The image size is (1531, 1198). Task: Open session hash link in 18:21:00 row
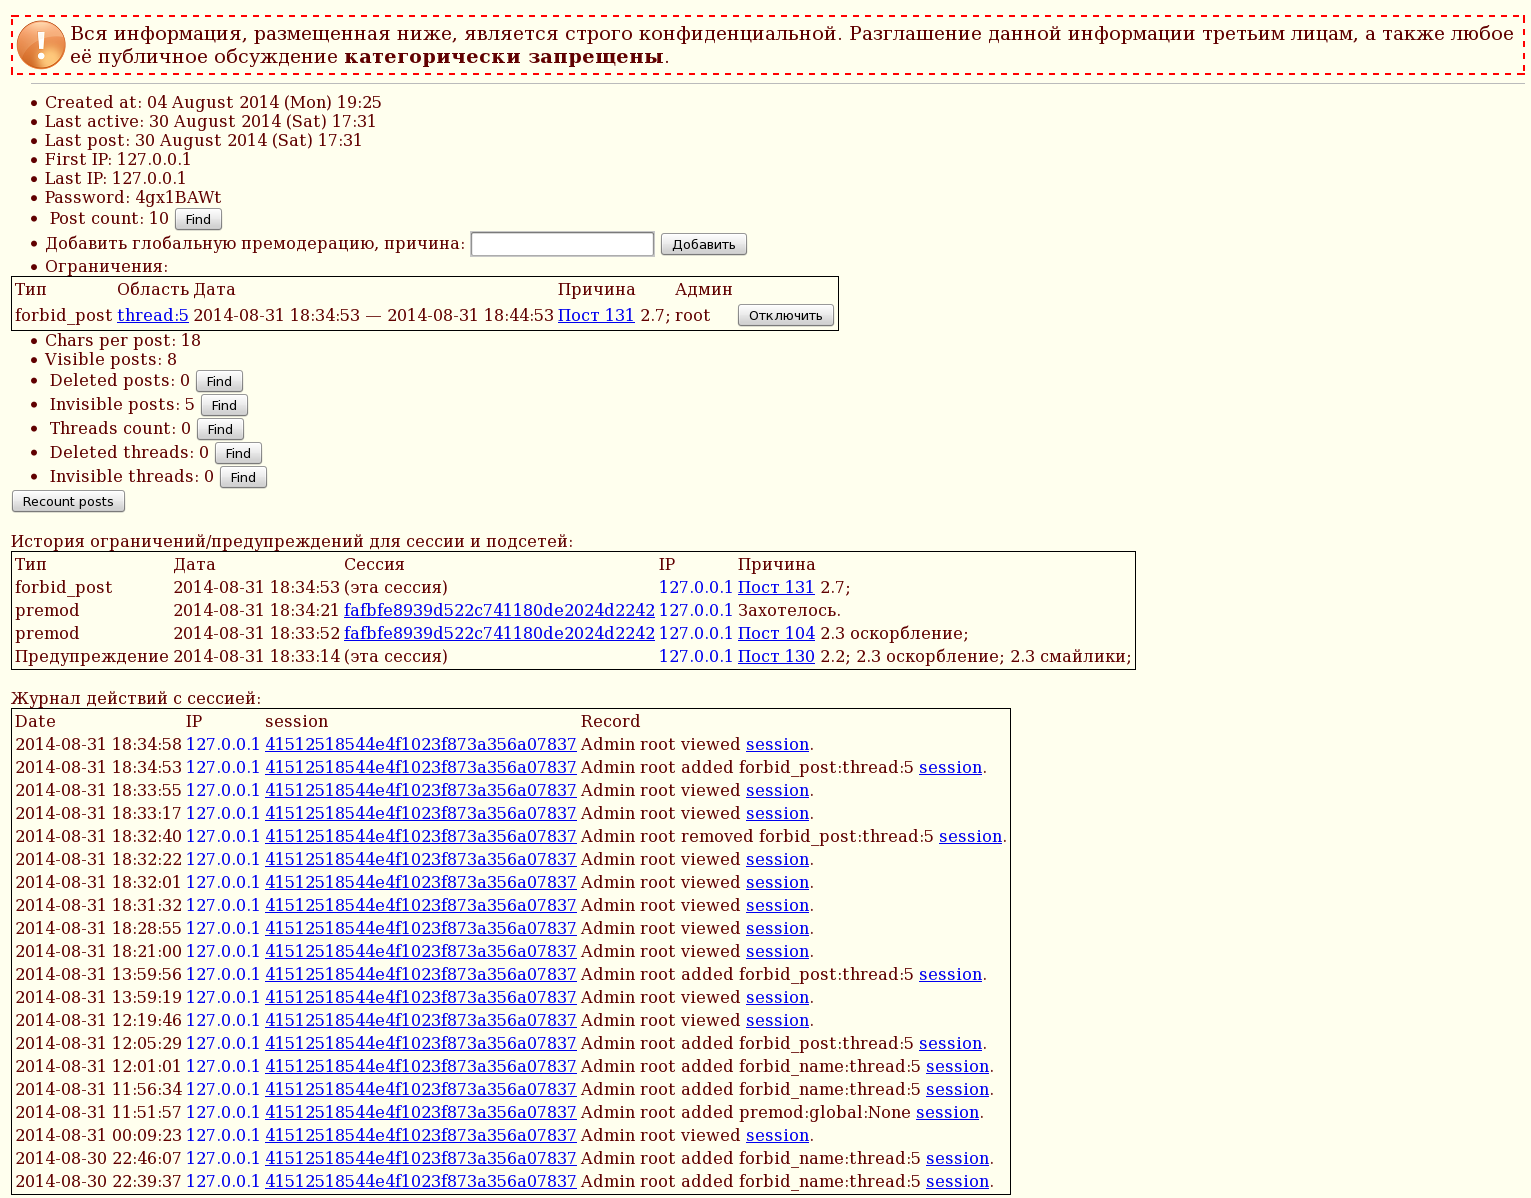(421, 951)
